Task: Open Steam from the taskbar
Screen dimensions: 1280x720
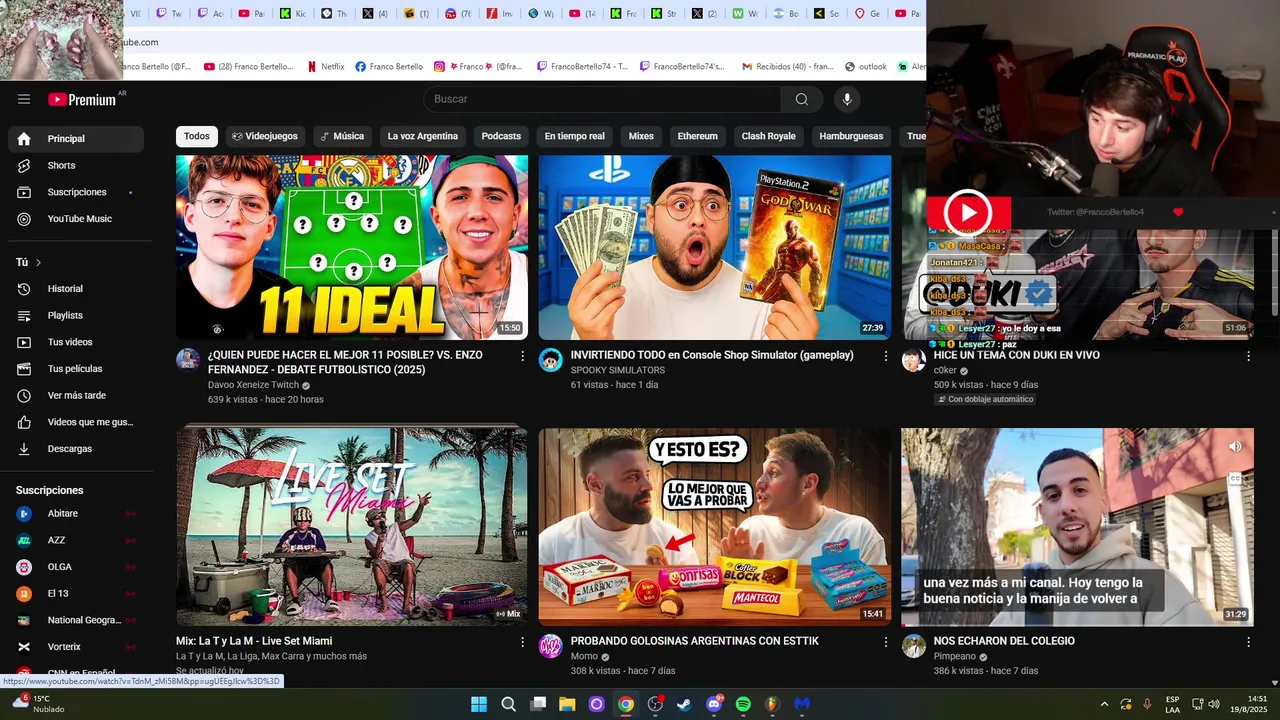Action: [684, 704]
